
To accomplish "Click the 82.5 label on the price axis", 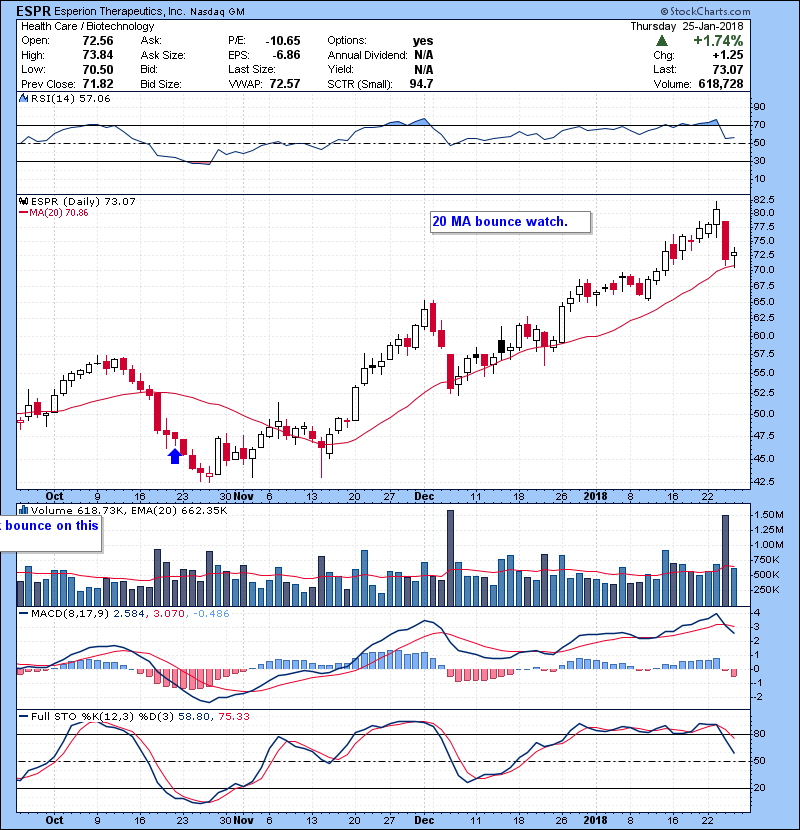I will pyautogui.click(x=763, y=200).
